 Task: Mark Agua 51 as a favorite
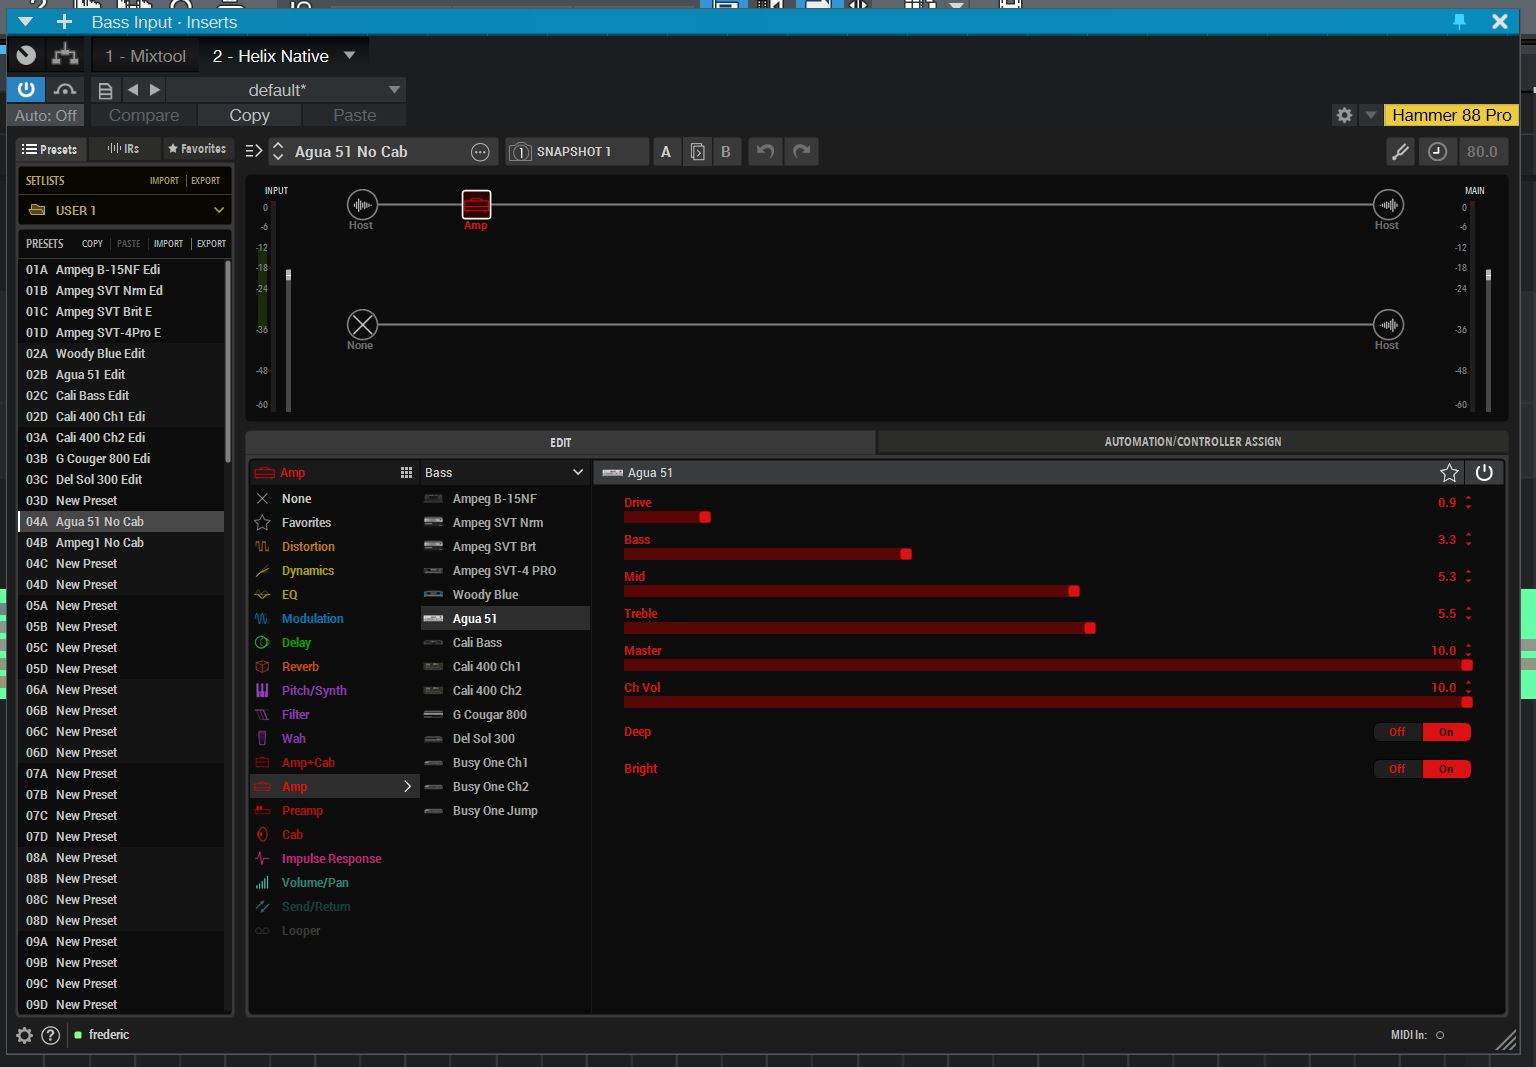[x=1449, y=473]
